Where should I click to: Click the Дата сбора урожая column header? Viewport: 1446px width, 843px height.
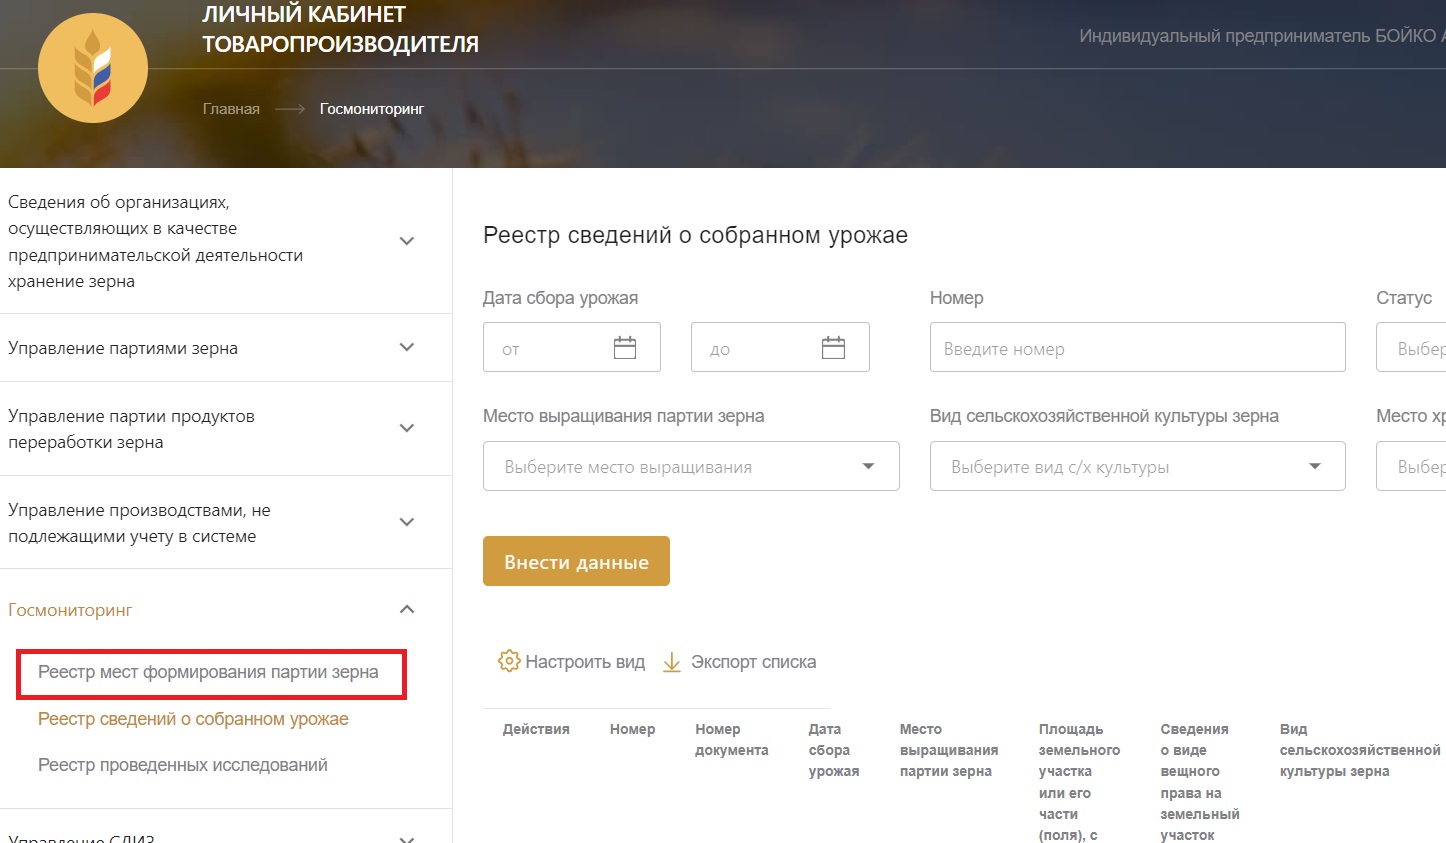[833, 750]
